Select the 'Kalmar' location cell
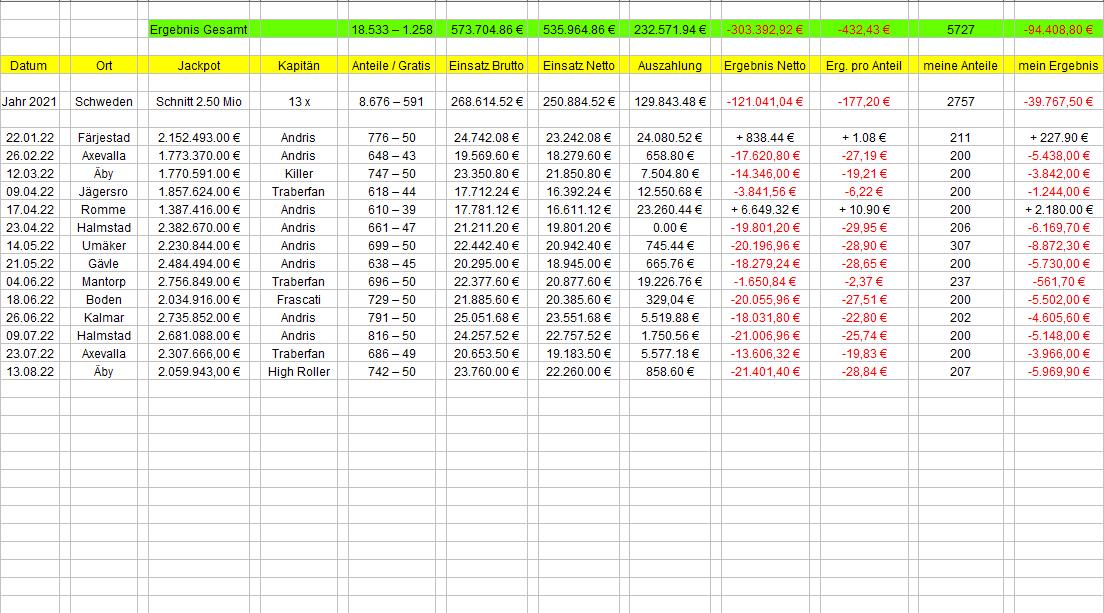 coord(104,317)
